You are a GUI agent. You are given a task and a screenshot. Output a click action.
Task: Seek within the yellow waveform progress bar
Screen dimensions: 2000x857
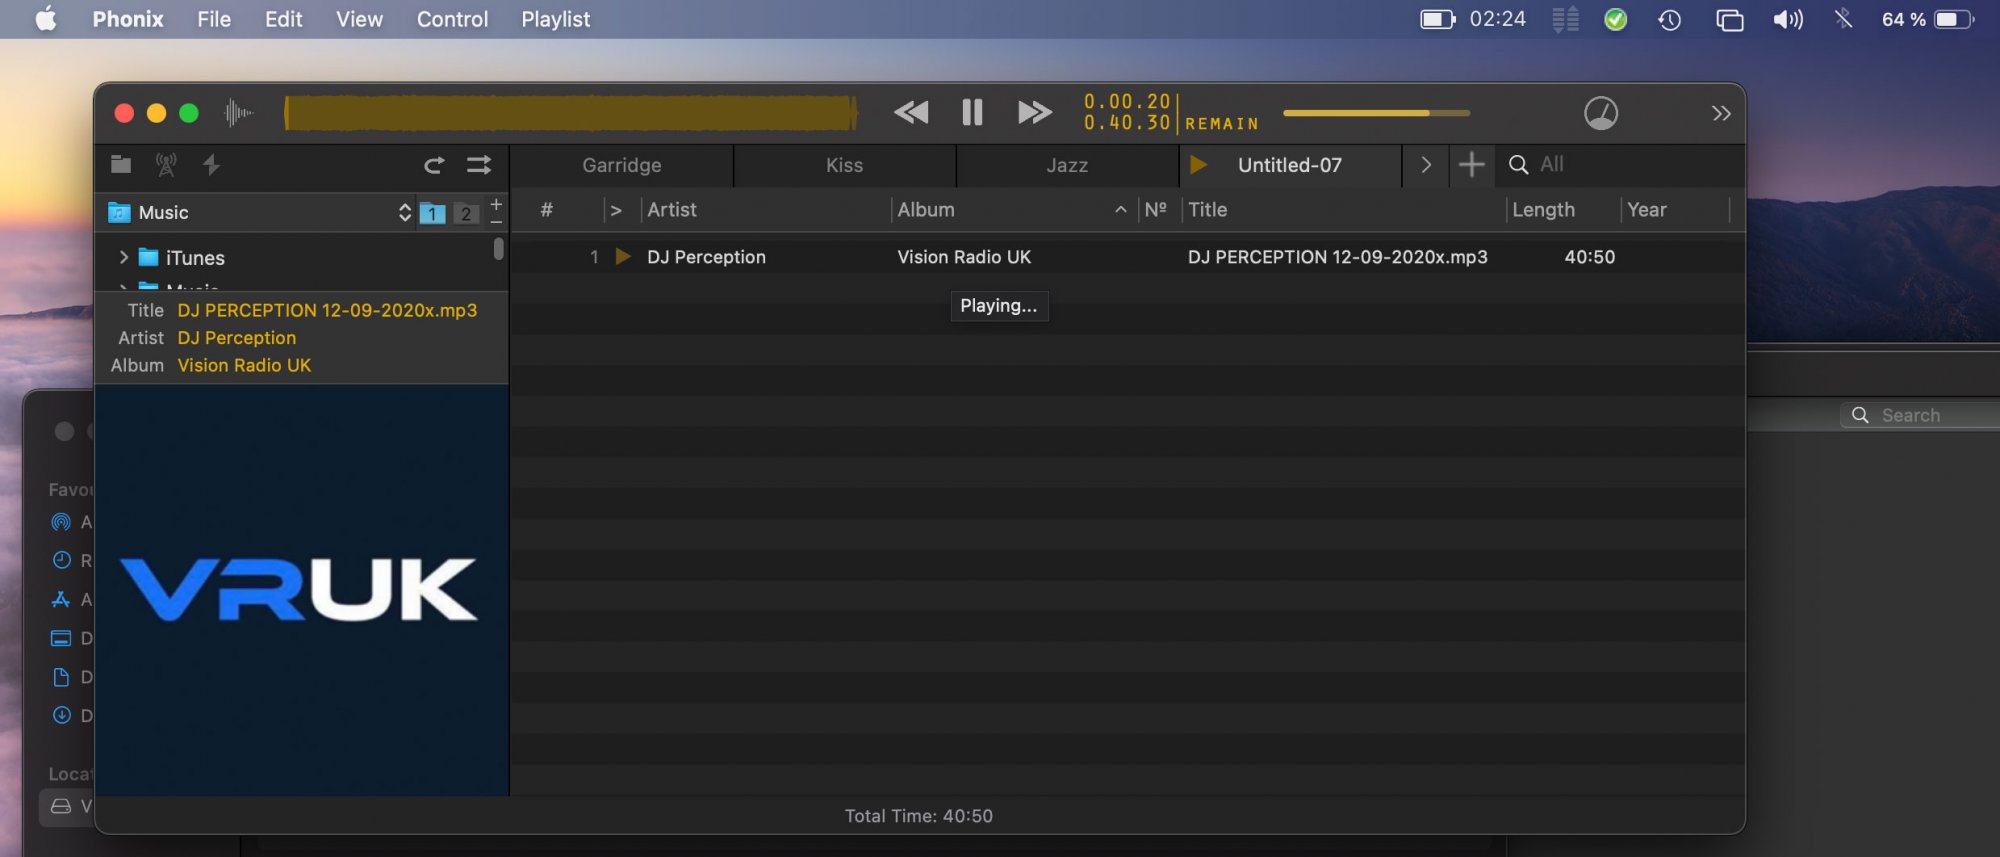[571, 113]
